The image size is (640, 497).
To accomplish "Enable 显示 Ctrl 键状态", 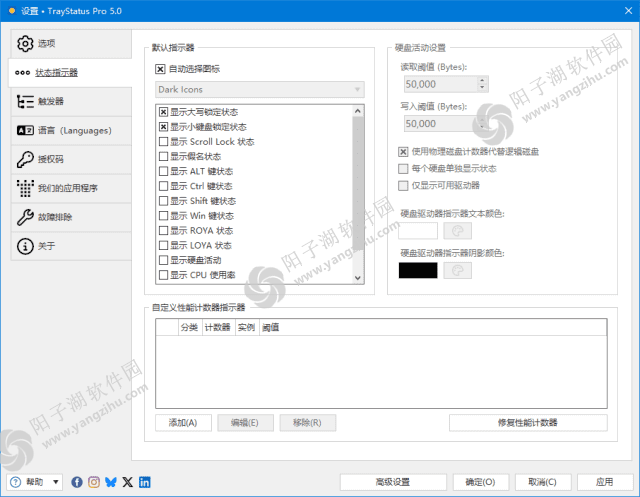I will [x=163, y=186].
